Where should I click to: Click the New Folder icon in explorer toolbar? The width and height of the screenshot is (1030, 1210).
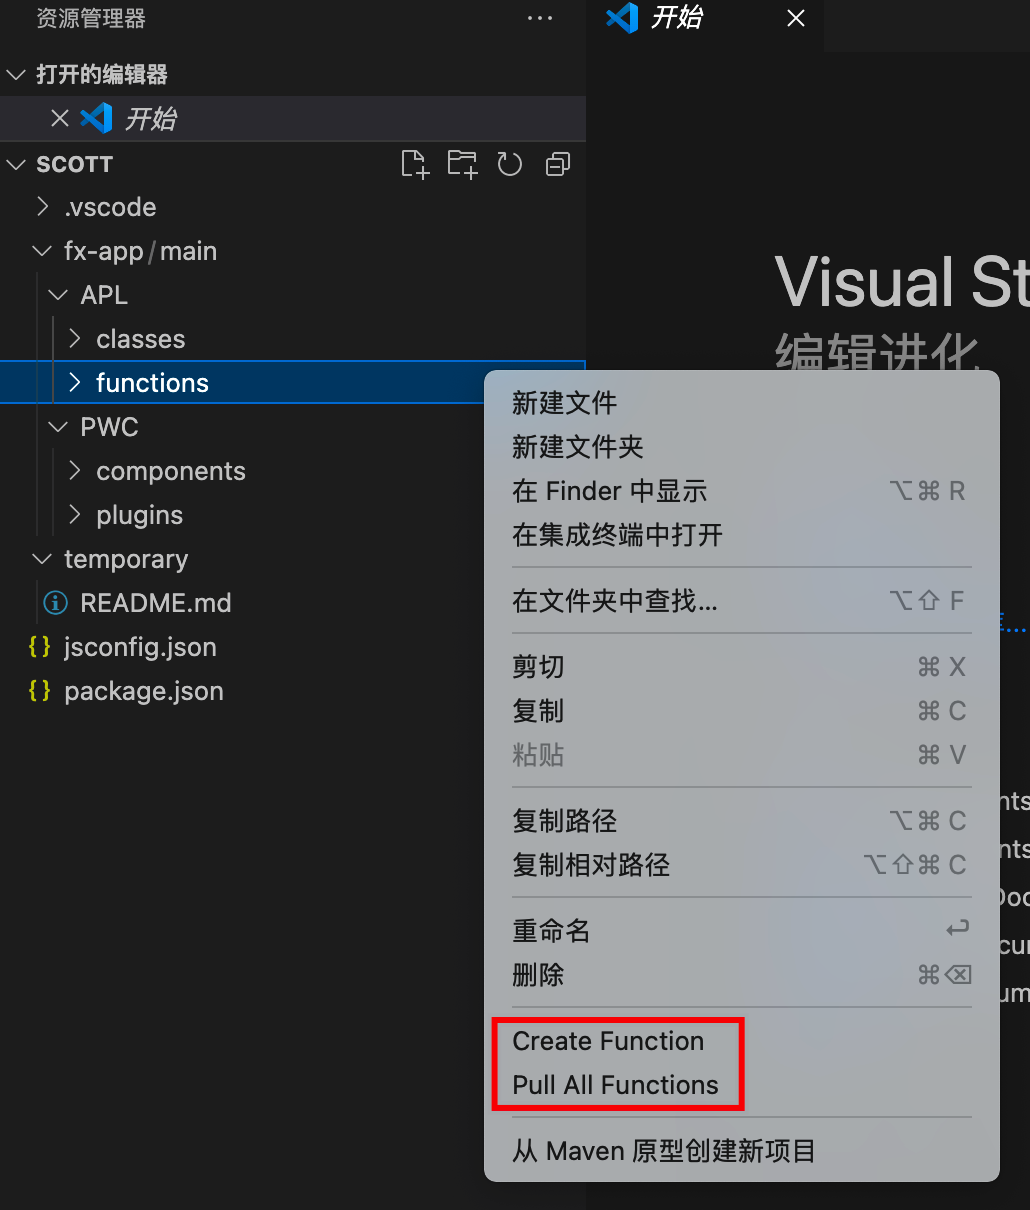pos(462,164)
